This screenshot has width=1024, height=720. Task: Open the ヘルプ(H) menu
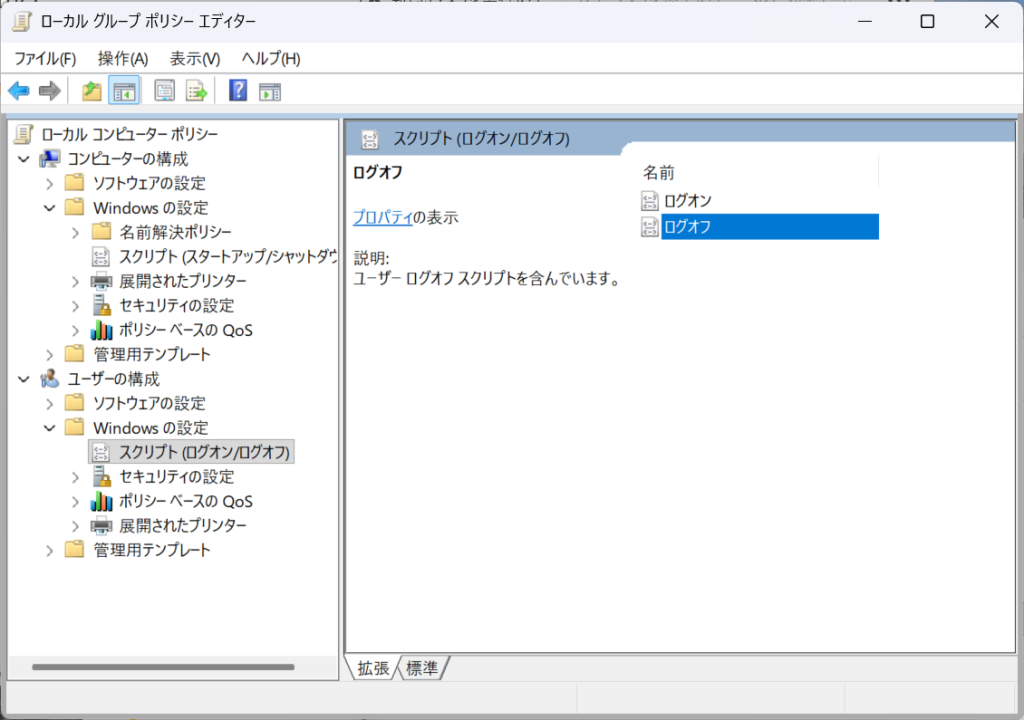pos(271,59)
